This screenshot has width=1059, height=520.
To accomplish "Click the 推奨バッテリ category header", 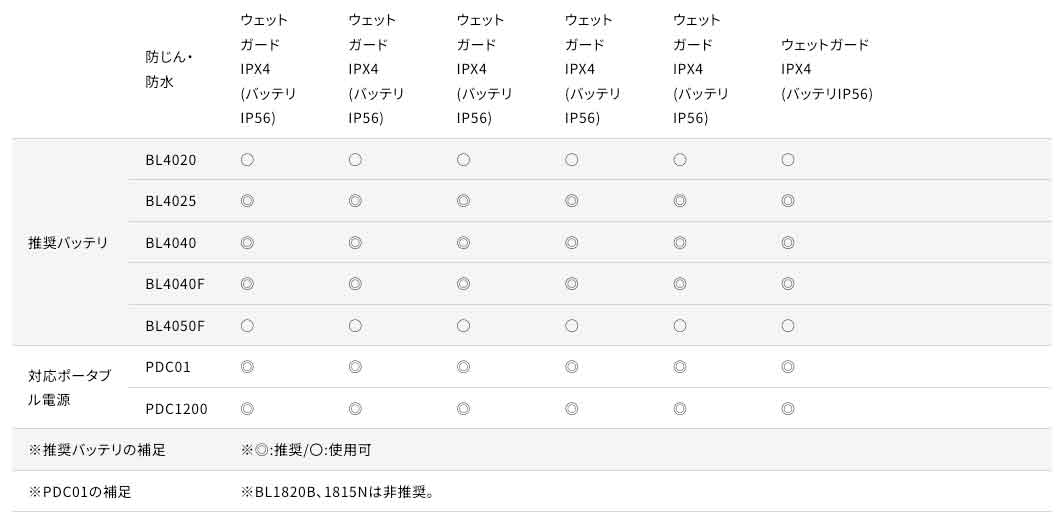I will [68, 243].
